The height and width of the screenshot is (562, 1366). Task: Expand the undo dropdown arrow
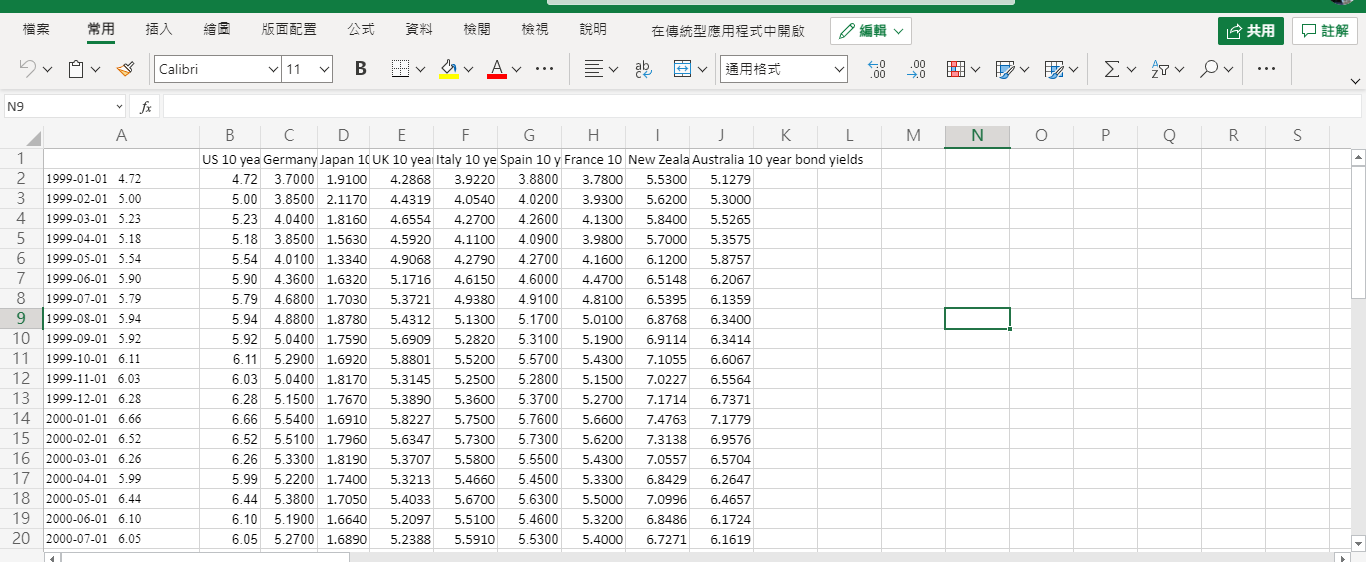tap(47, 70)
